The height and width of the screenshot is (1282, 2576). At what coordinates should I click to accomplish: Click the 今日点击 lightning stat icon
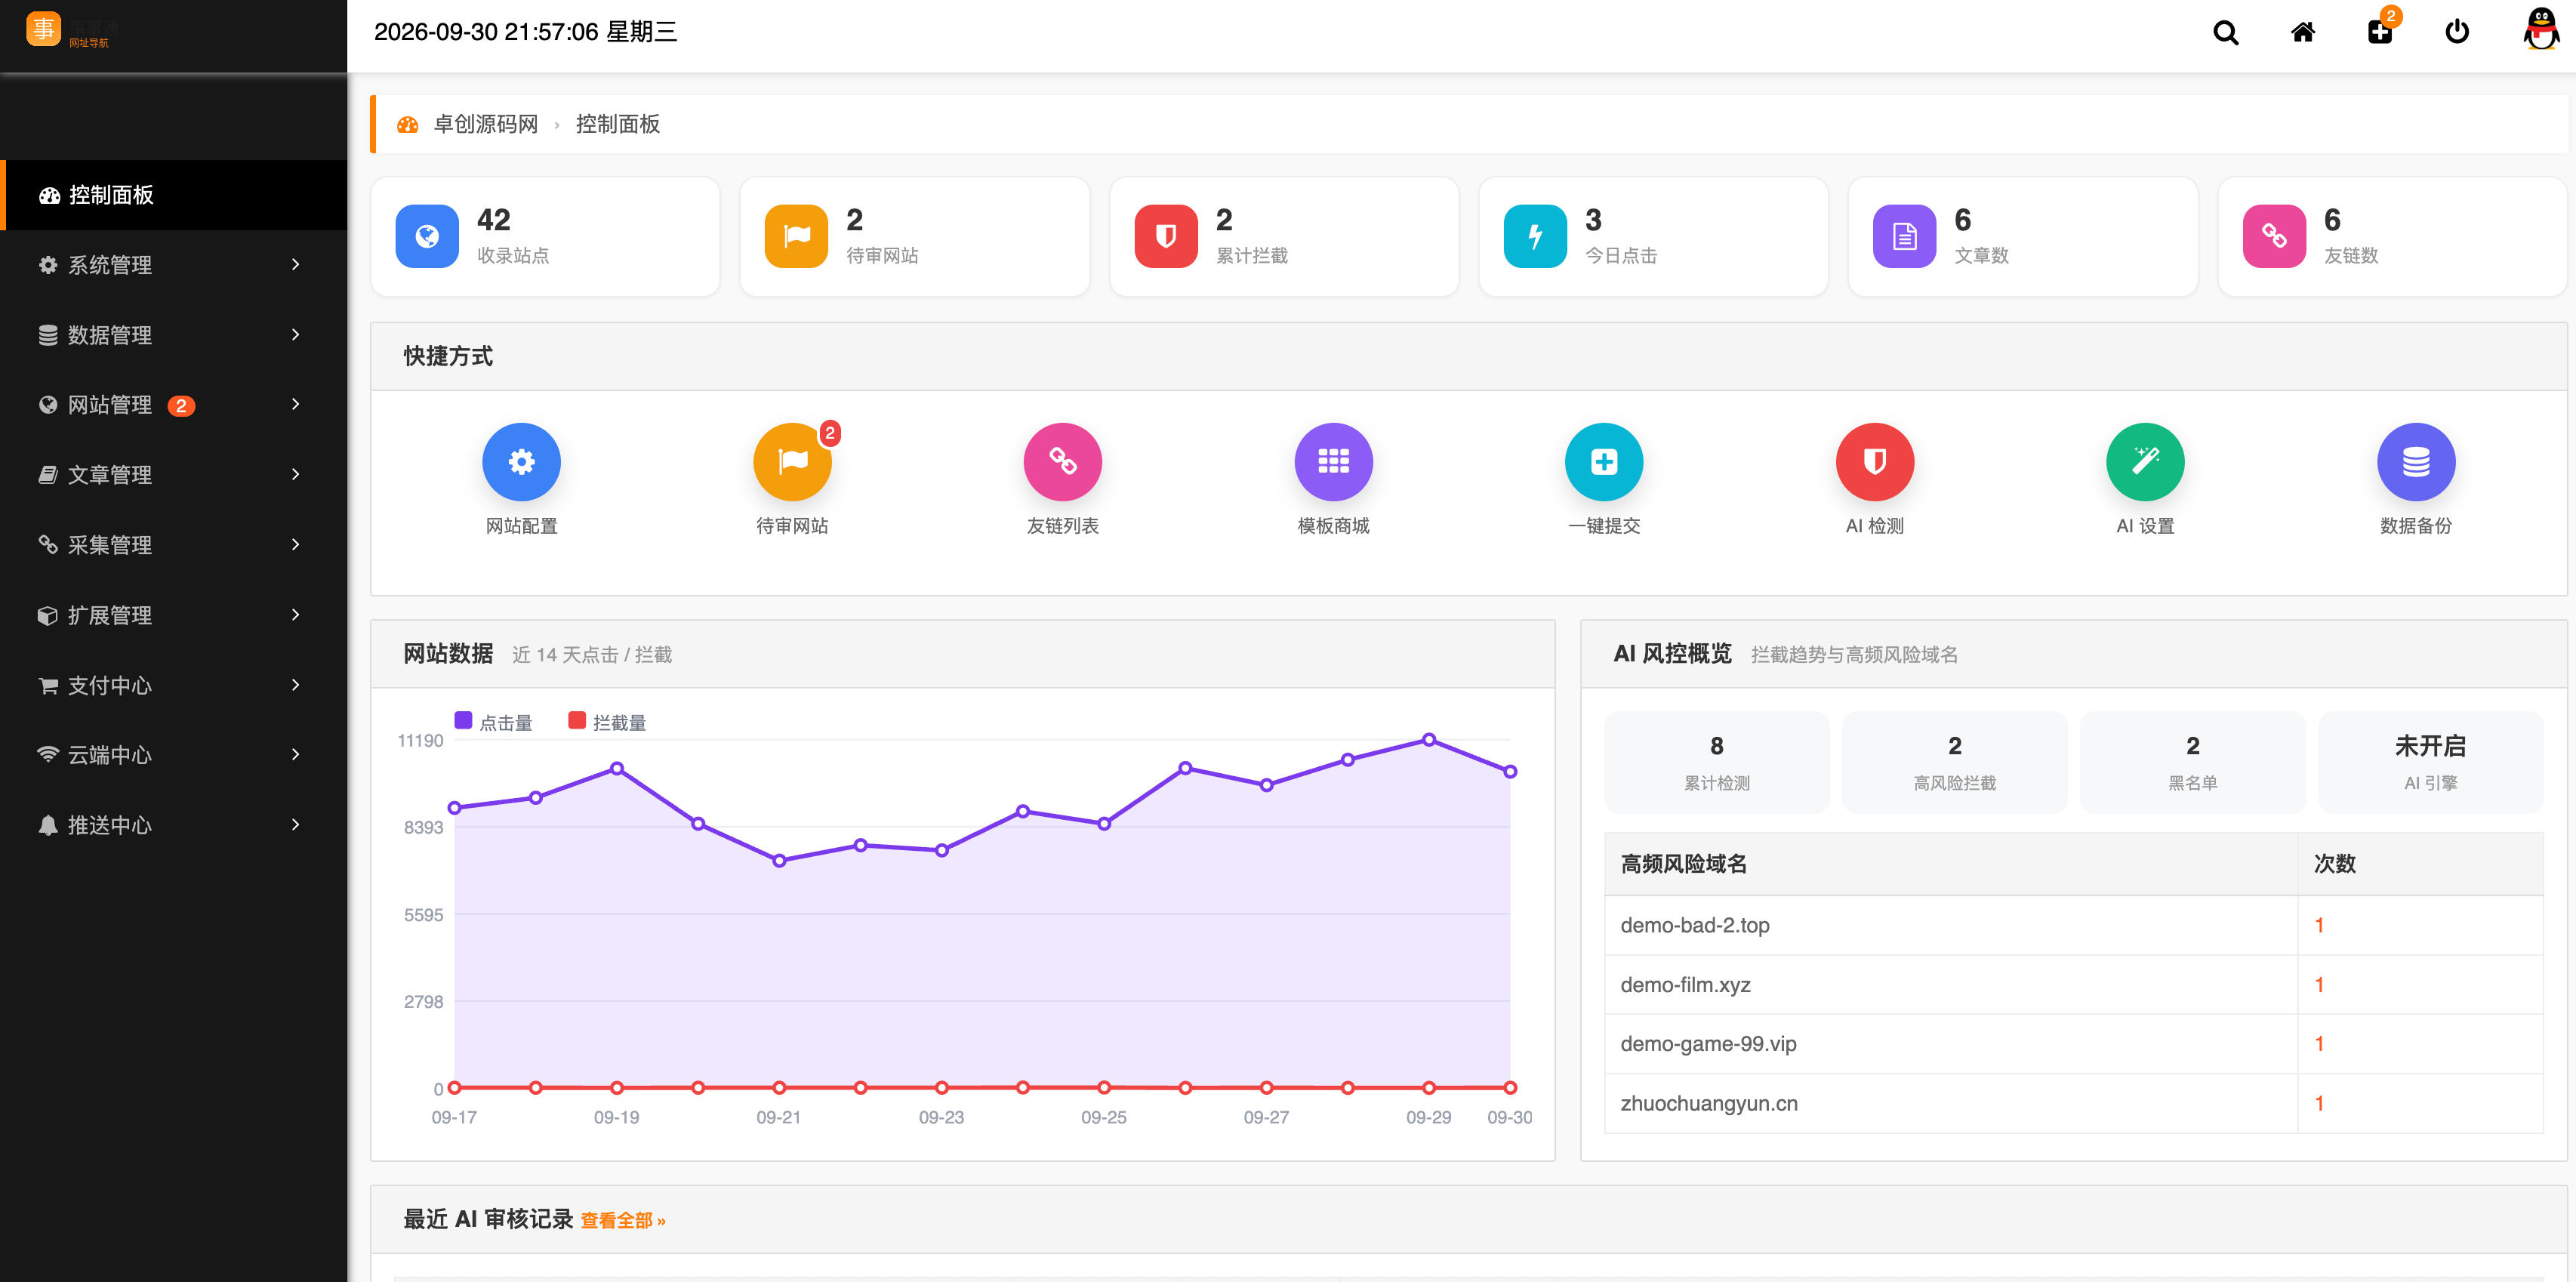pyautogui.click(x=1535, y=236)
